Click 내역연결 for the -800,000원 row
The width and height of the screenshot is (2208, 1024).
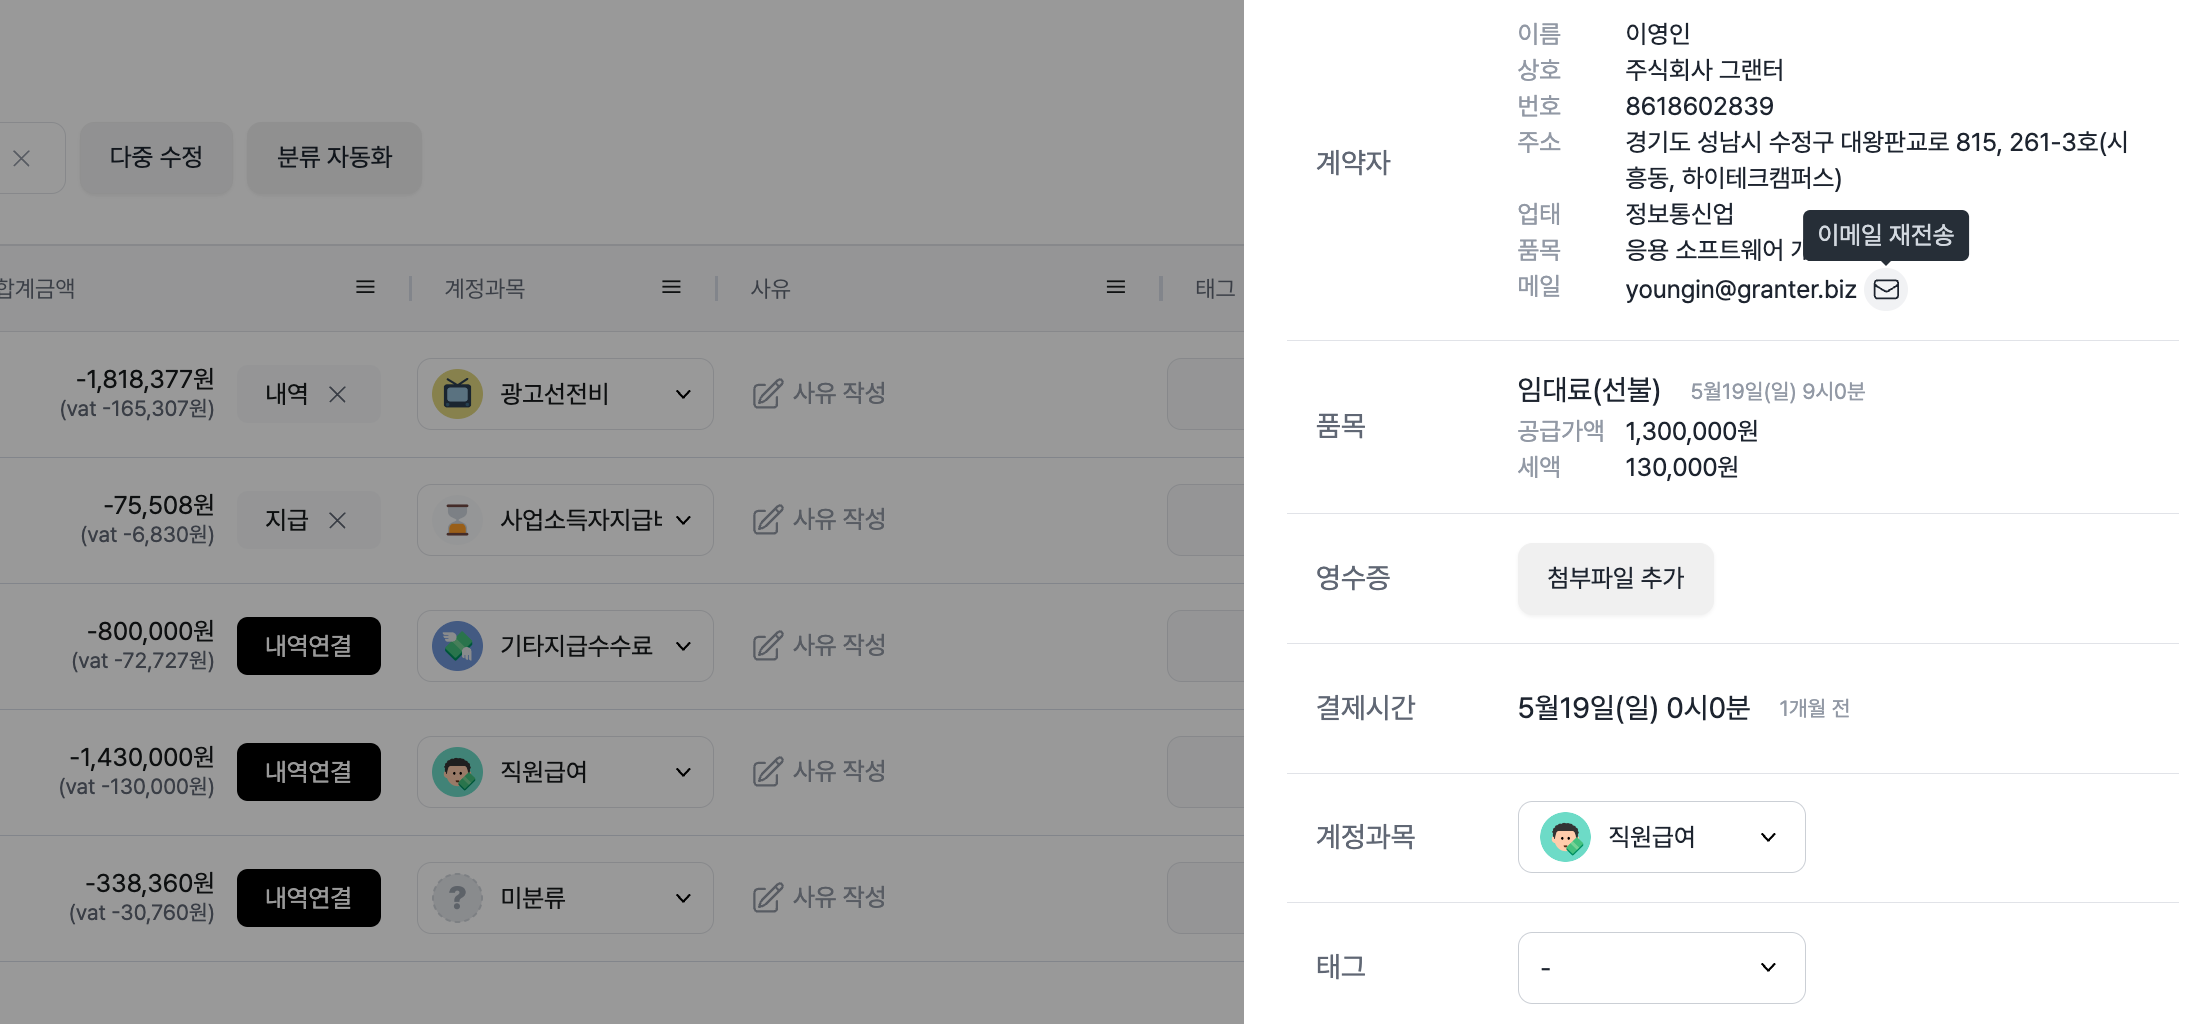coord(308,646)
